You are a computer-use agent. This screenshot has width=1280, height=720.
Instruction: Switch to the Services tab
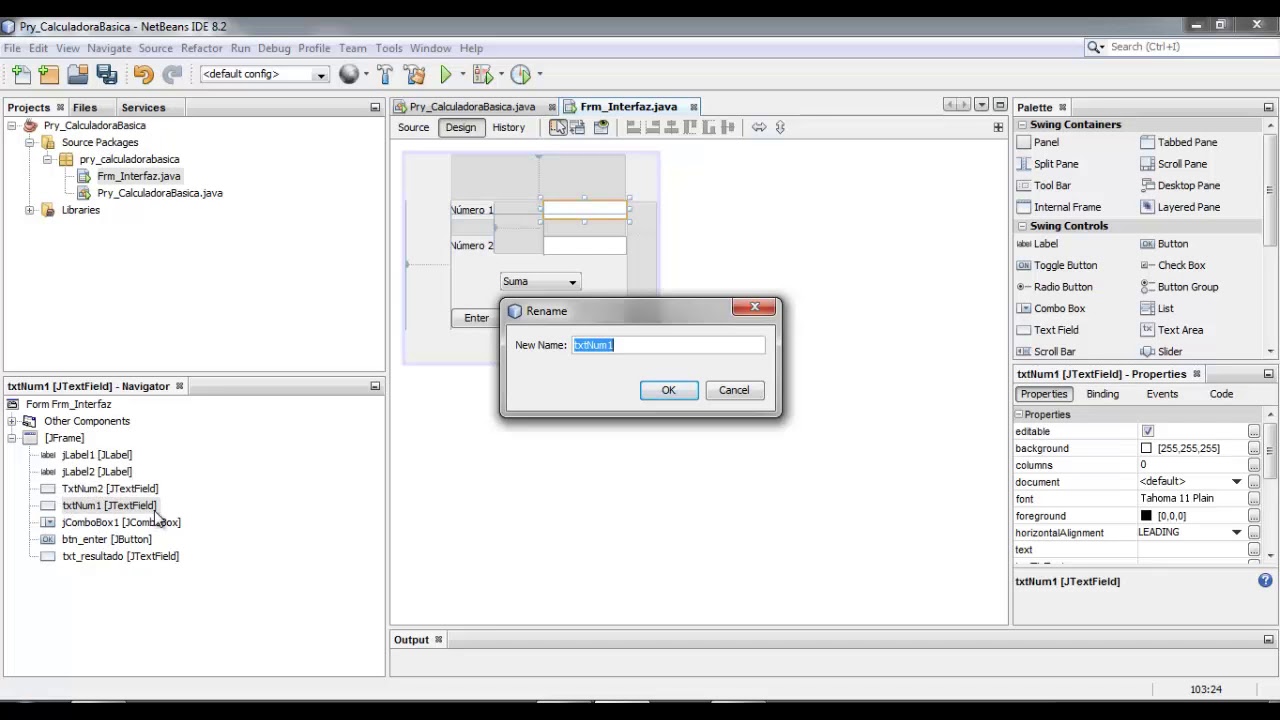tap(143, 107)
